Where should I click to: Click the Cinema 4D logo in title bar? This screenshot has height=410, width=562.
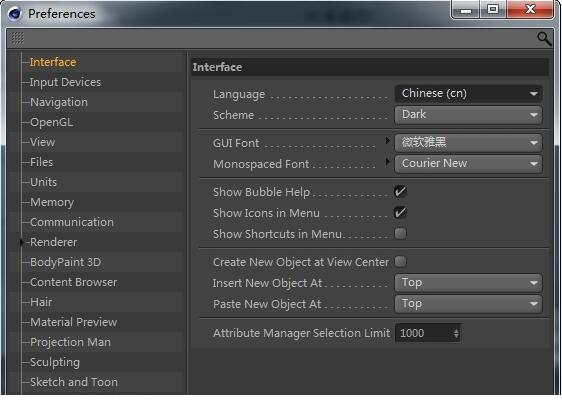(15, 14)
